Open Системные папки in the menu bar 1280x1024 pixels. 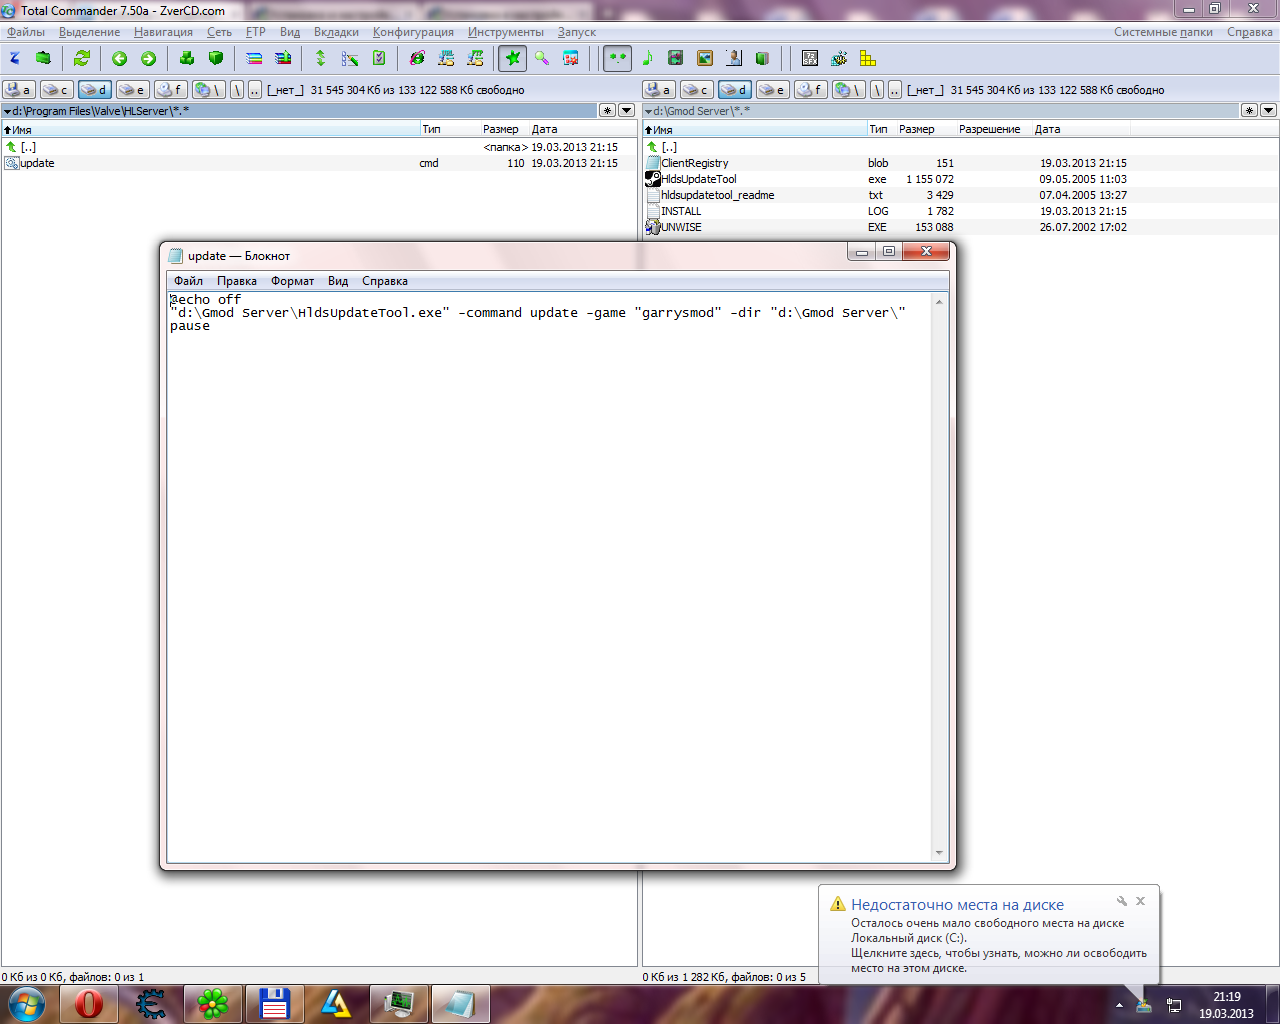pyautogui.click(x=1164, y=32)
